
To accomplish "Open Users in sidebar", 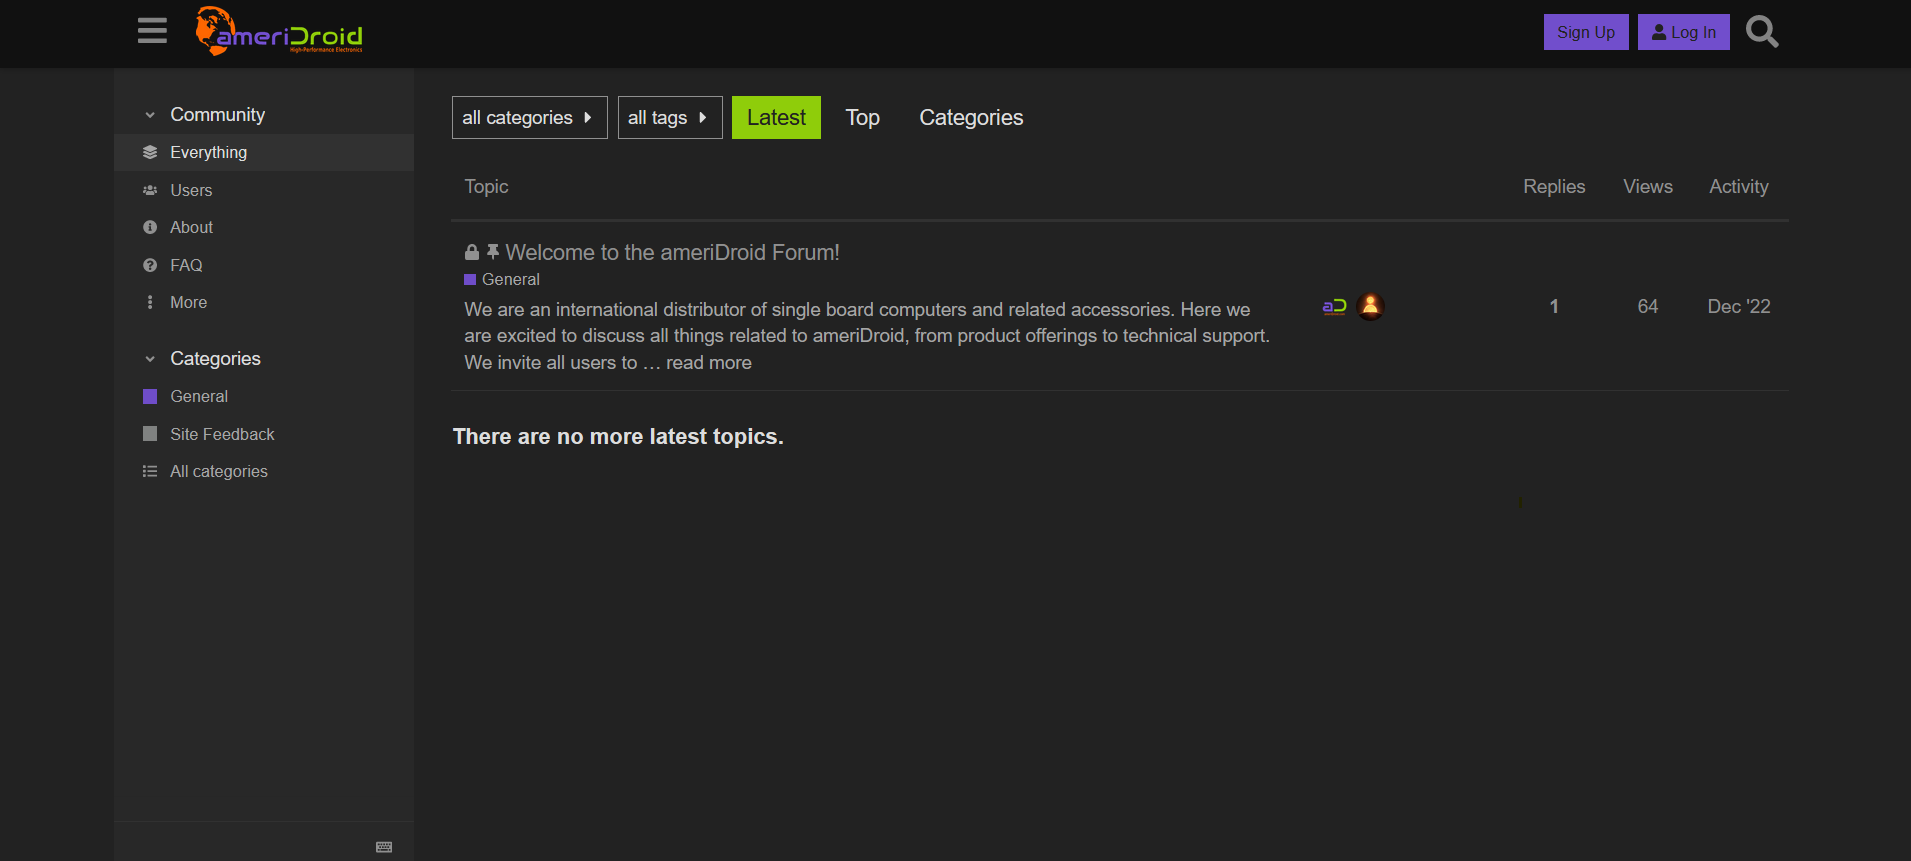I will 191,190.
